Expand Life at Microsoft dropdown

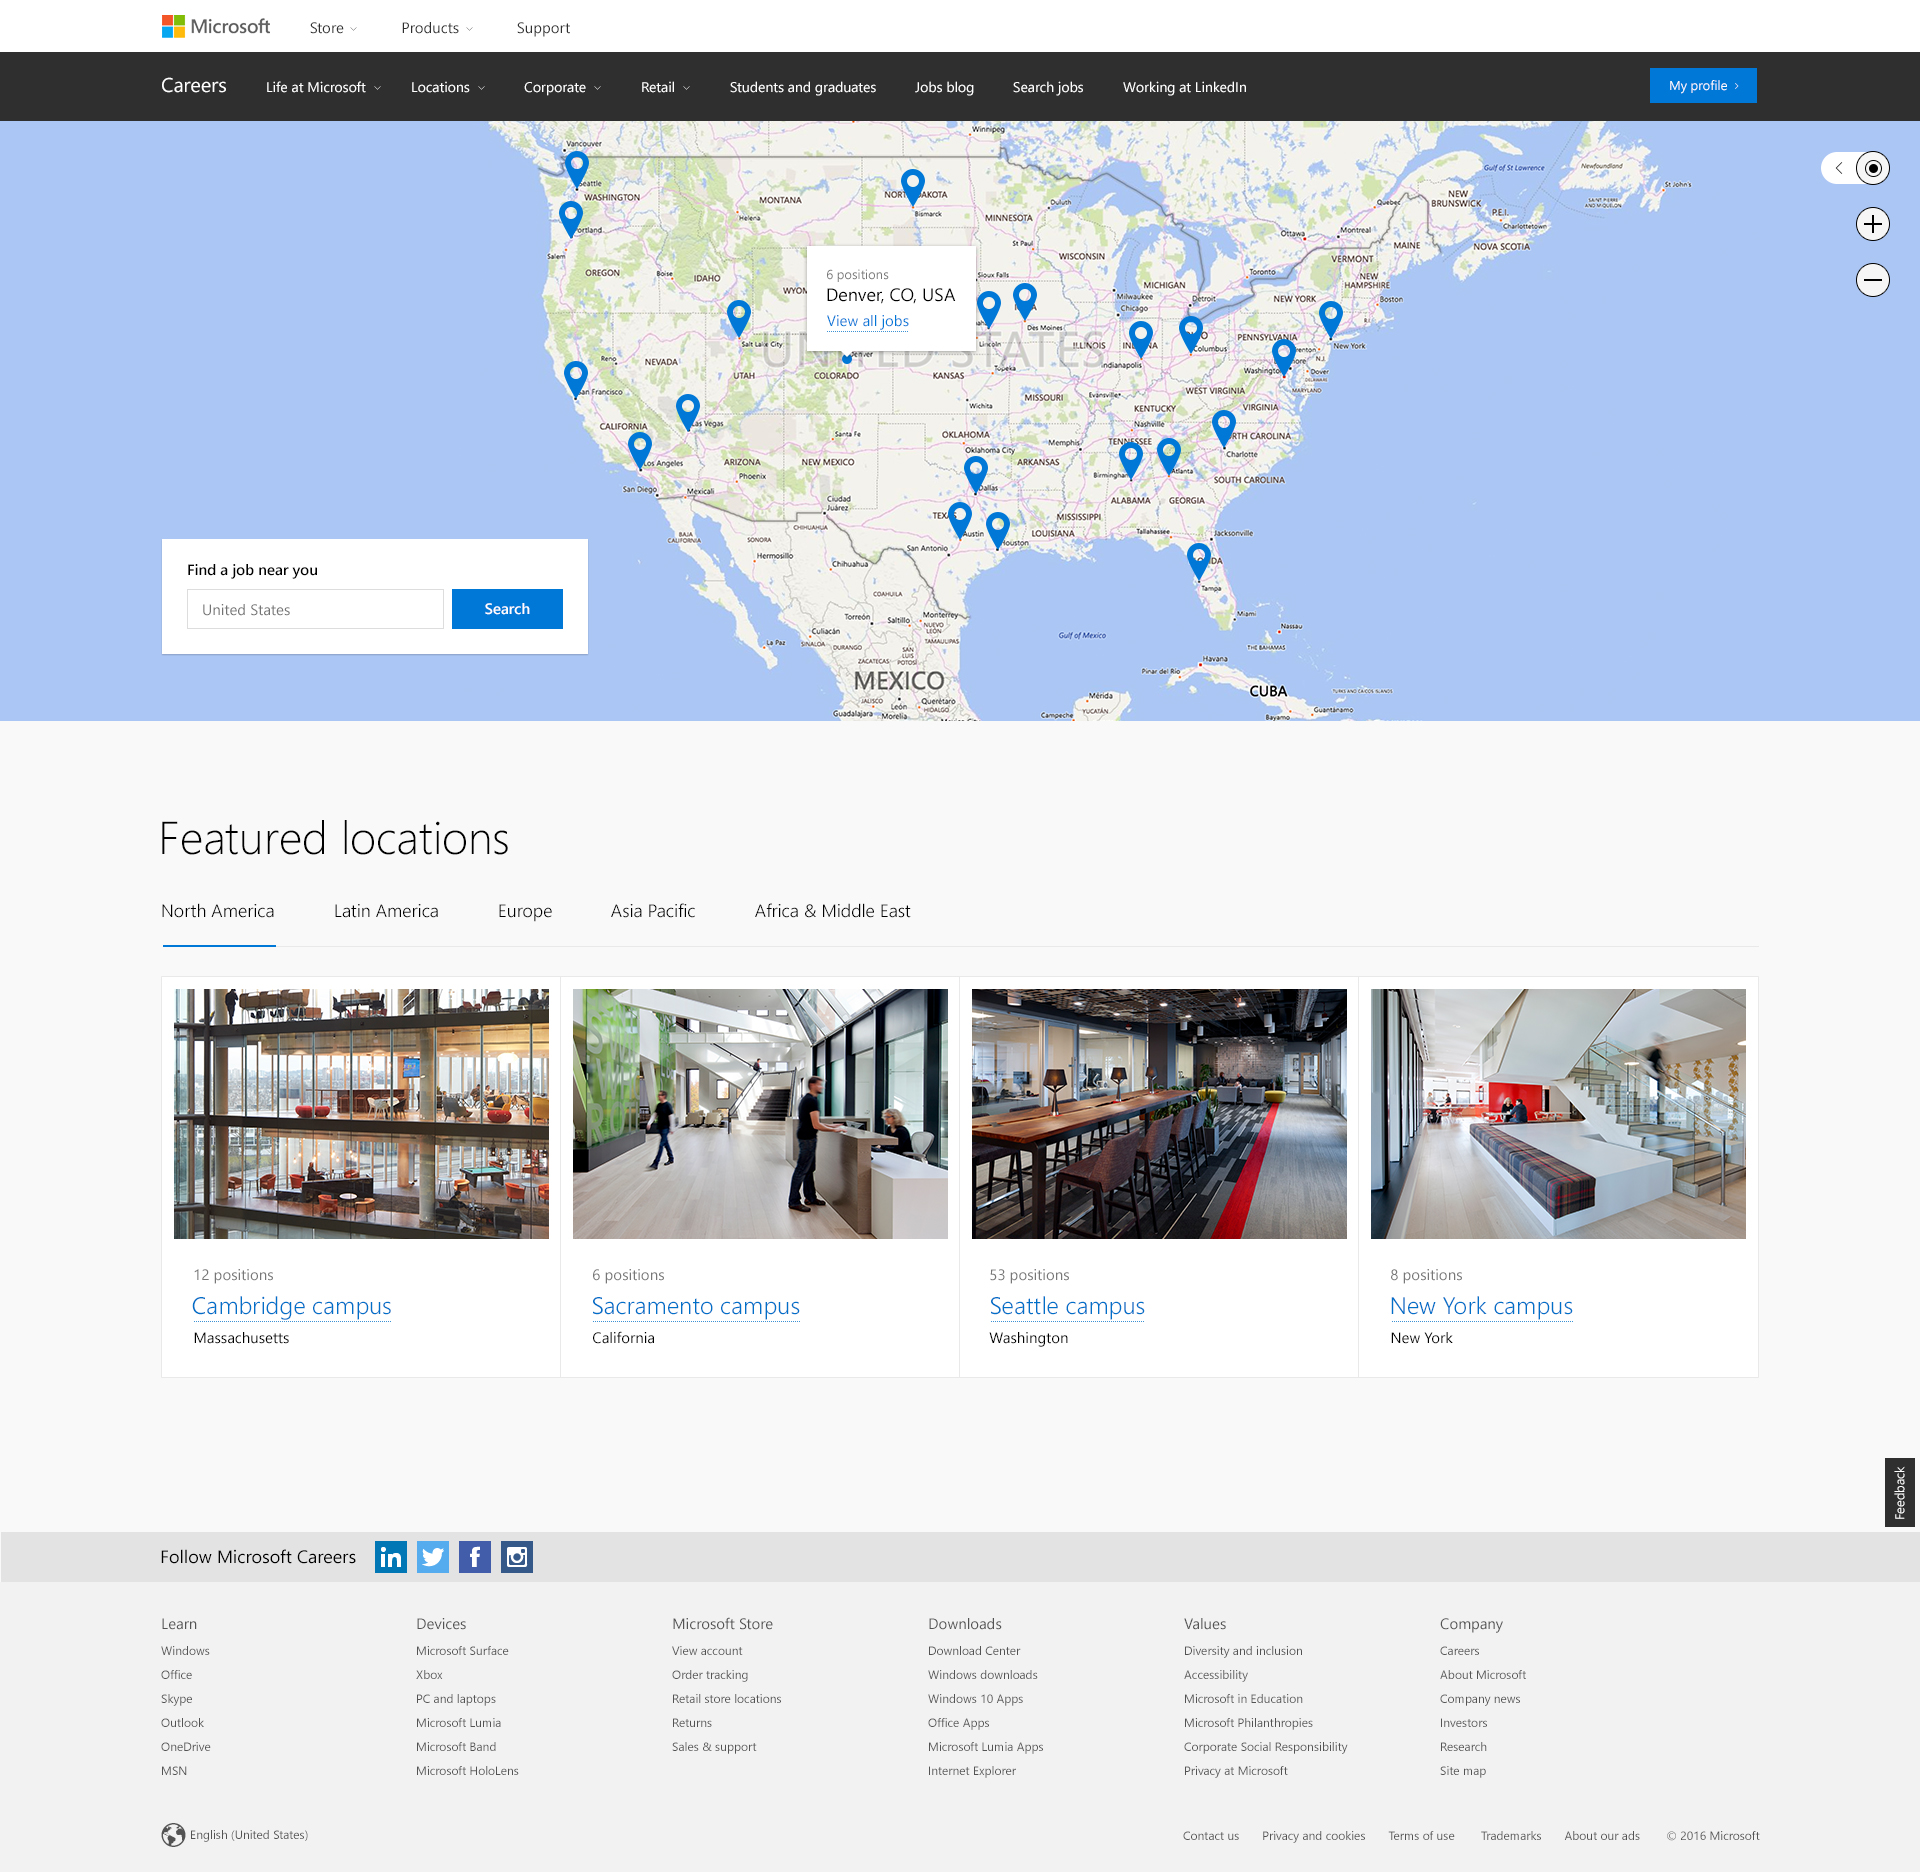(x=323, y=87)
